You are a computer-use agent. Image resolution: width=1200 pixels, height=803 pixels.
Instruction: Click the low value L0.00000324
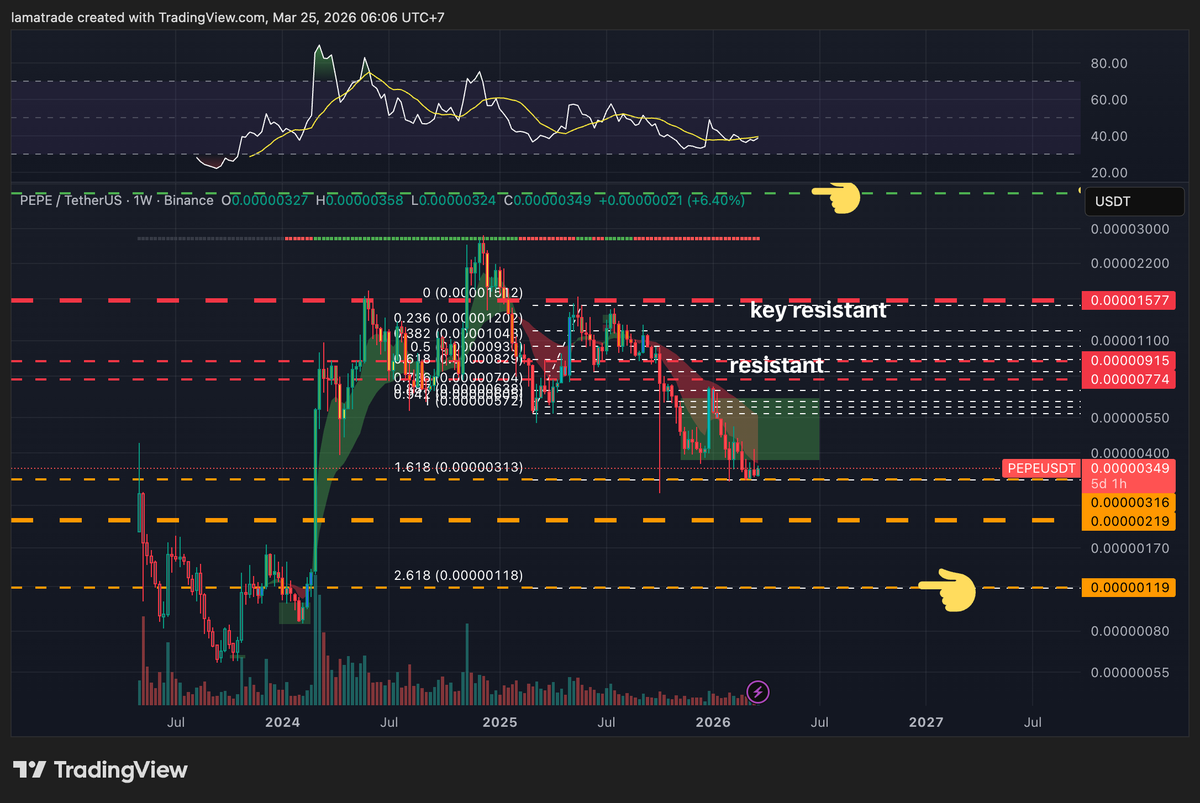[x=452, y=200]
